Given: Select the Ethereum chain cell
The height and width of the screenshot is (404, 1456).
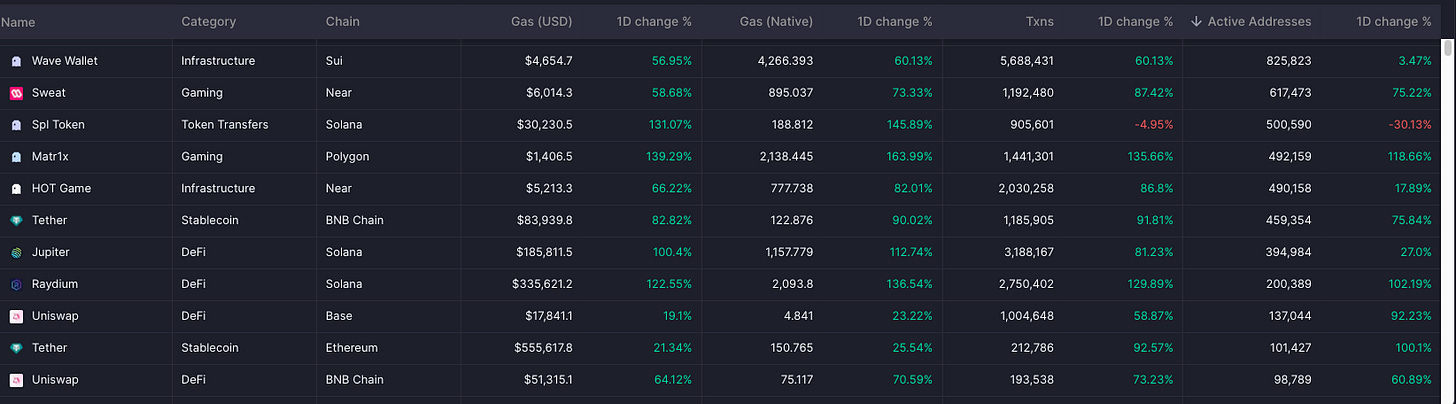Looking at the screenshot, I should [352, 348].
